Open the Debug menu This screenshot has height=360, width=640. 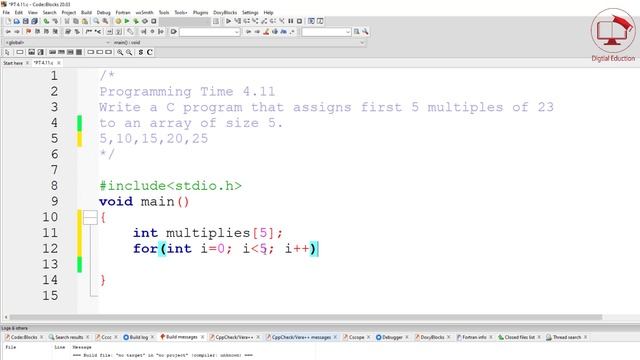pos(104,13)
